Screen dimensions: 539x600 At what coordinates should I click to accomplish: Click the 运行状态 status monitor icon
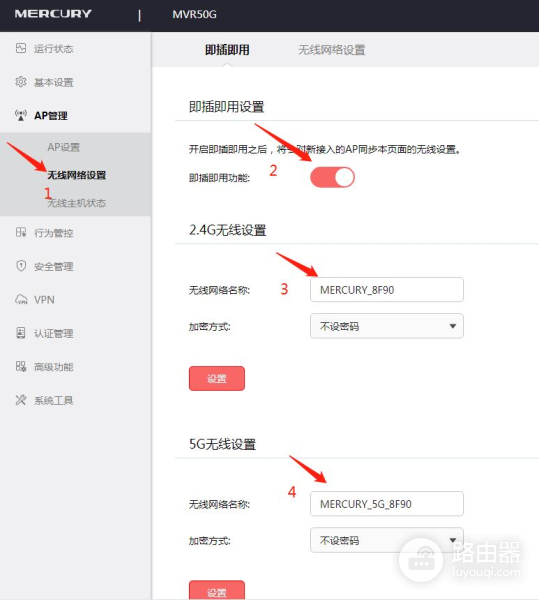click(x=21, y=48)
